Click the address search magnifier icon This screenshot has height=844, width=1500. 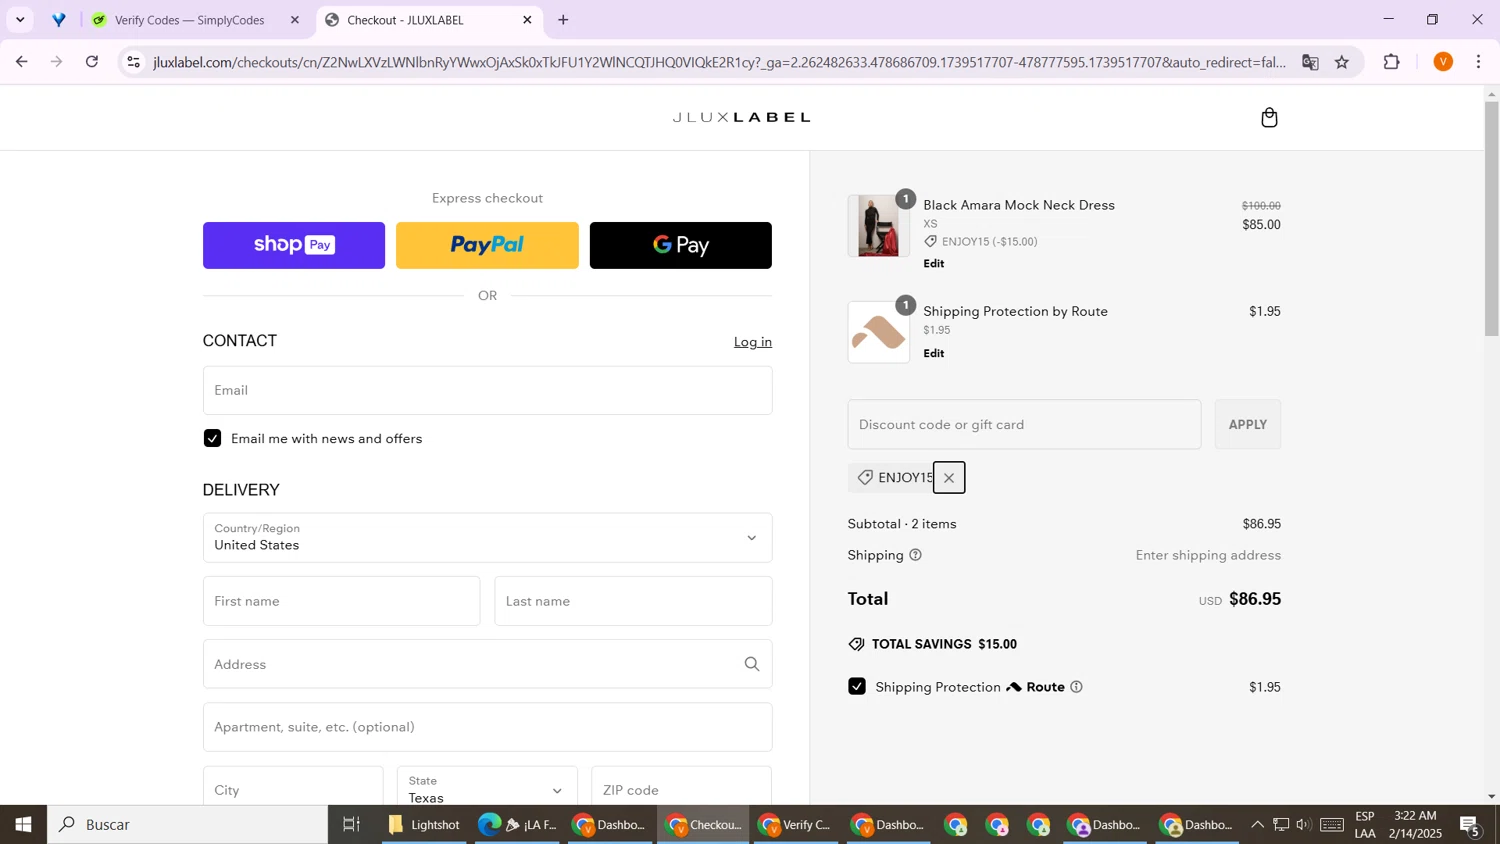(x=752, y=664)
